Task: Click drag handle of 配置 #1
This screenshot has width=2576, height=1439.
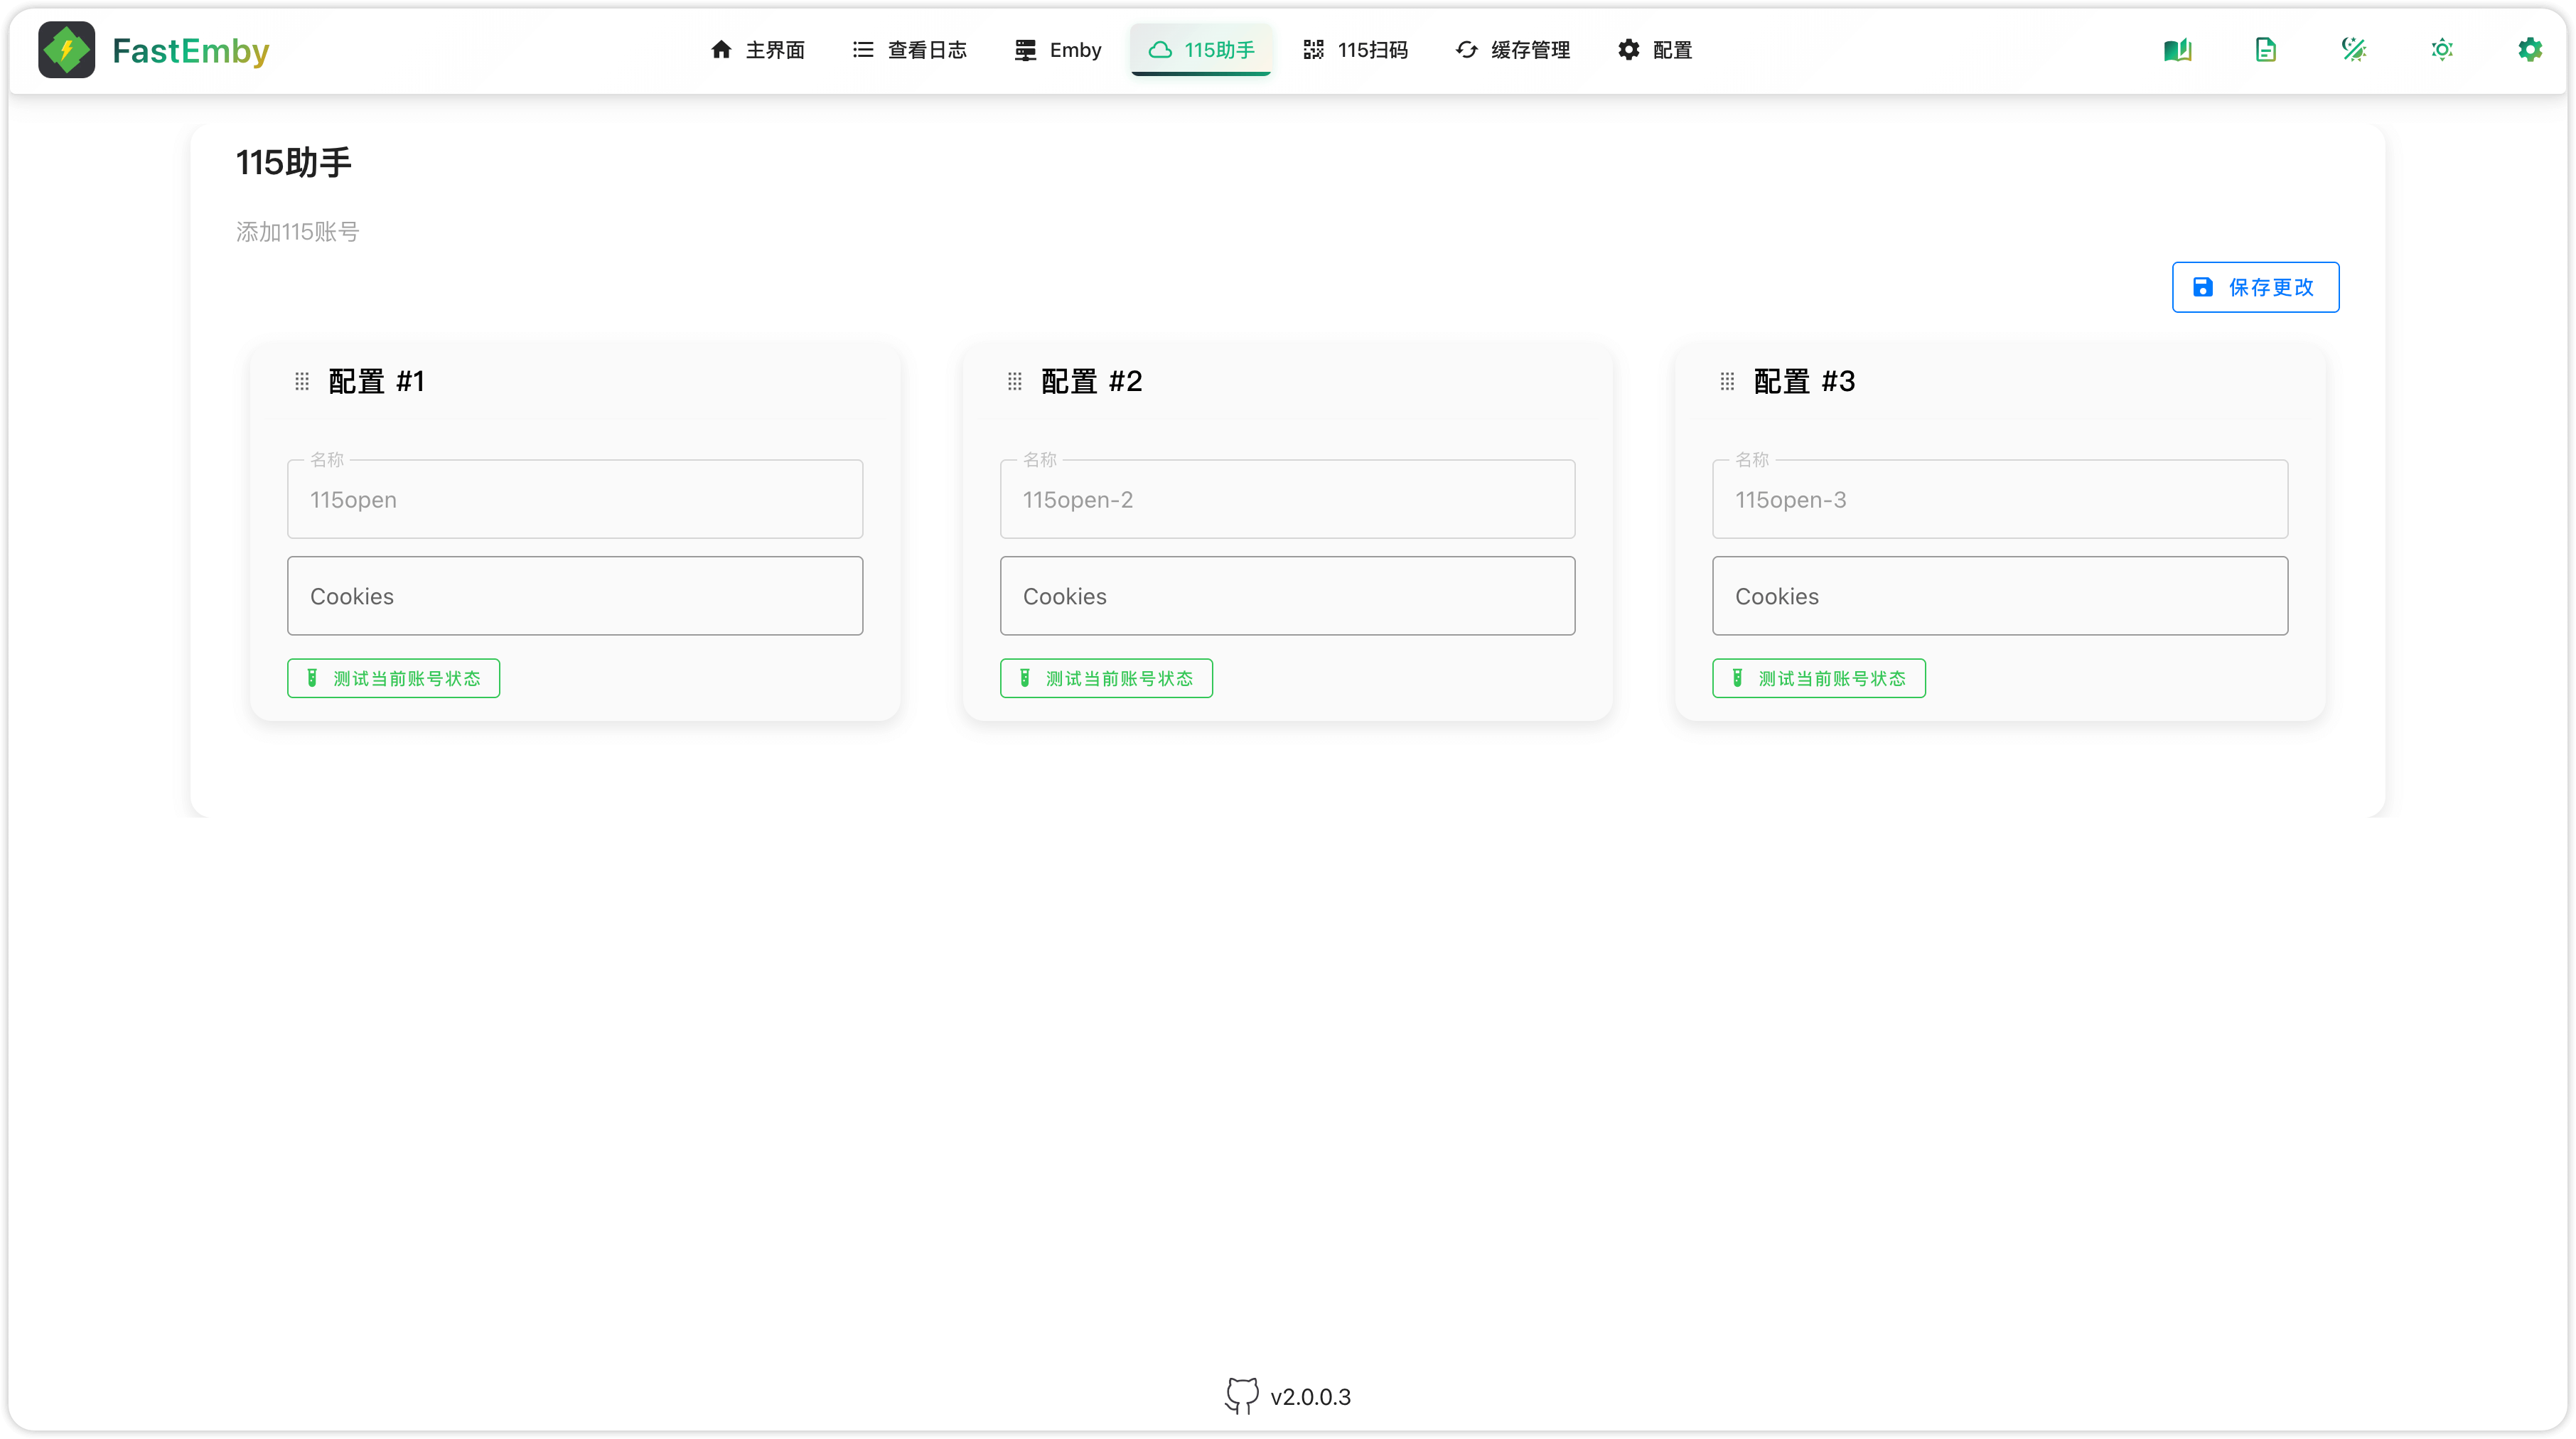Action: click(x=302, y=381)
